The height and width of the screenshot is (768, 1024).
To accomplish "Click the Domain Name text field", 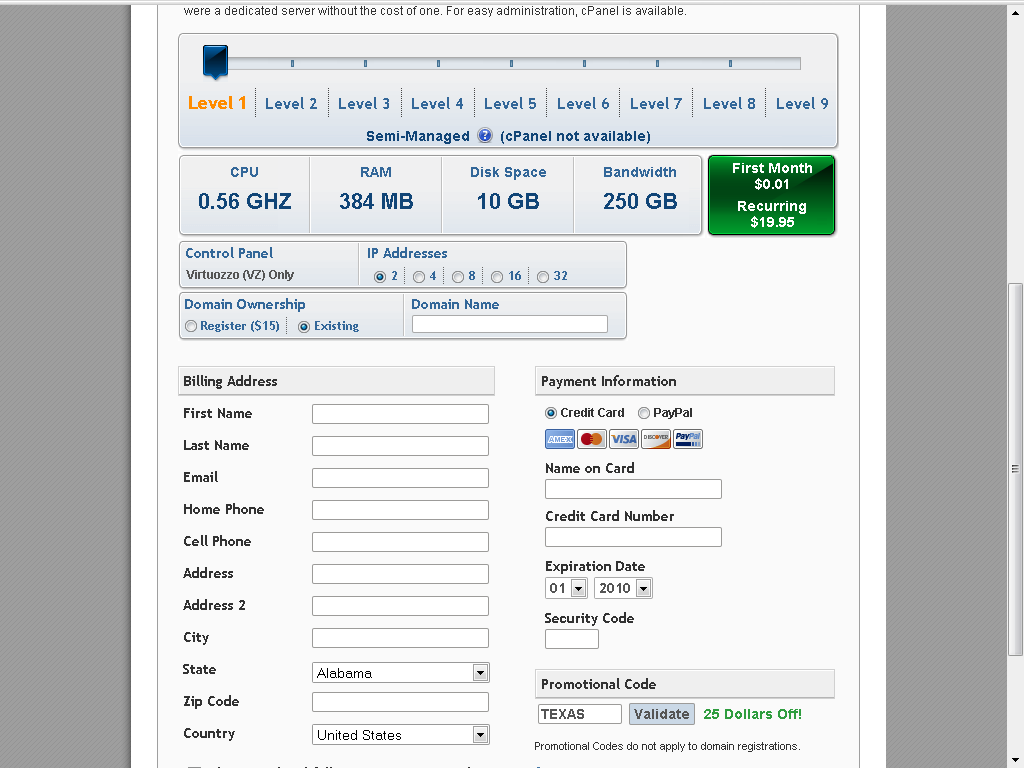I will (510, 324).
